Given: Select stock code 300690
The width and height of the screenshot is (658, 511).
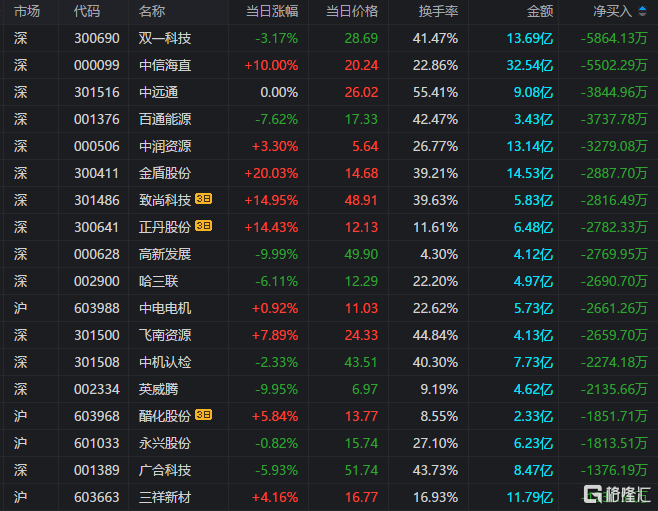Looking at the screenshot, I should 97,39.
